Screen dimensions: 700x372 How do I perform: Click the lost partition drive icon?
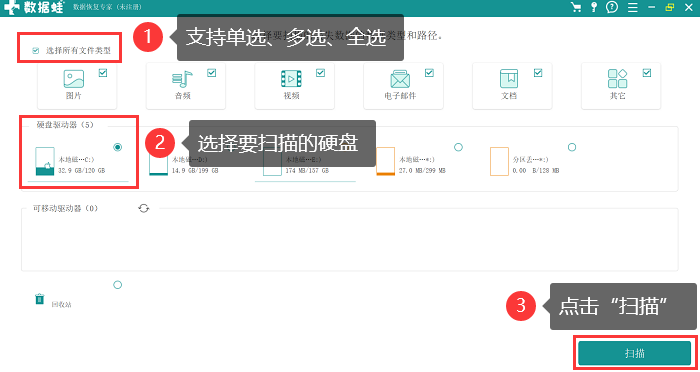[x=500, y=161]
